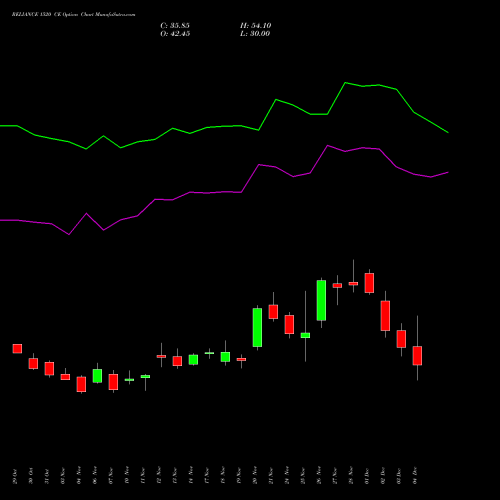Click the 04 Dec date label
500x500 pixels.
(415, 476)
